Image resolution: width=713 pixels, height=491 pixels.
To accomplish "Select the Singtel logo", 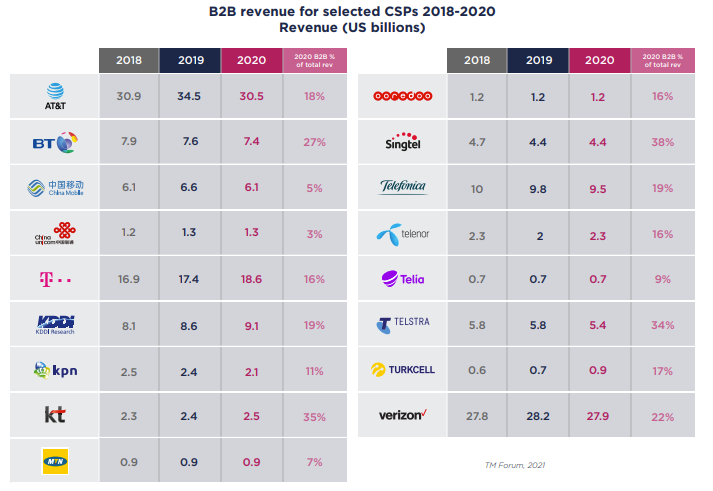I will click(402, 141).
